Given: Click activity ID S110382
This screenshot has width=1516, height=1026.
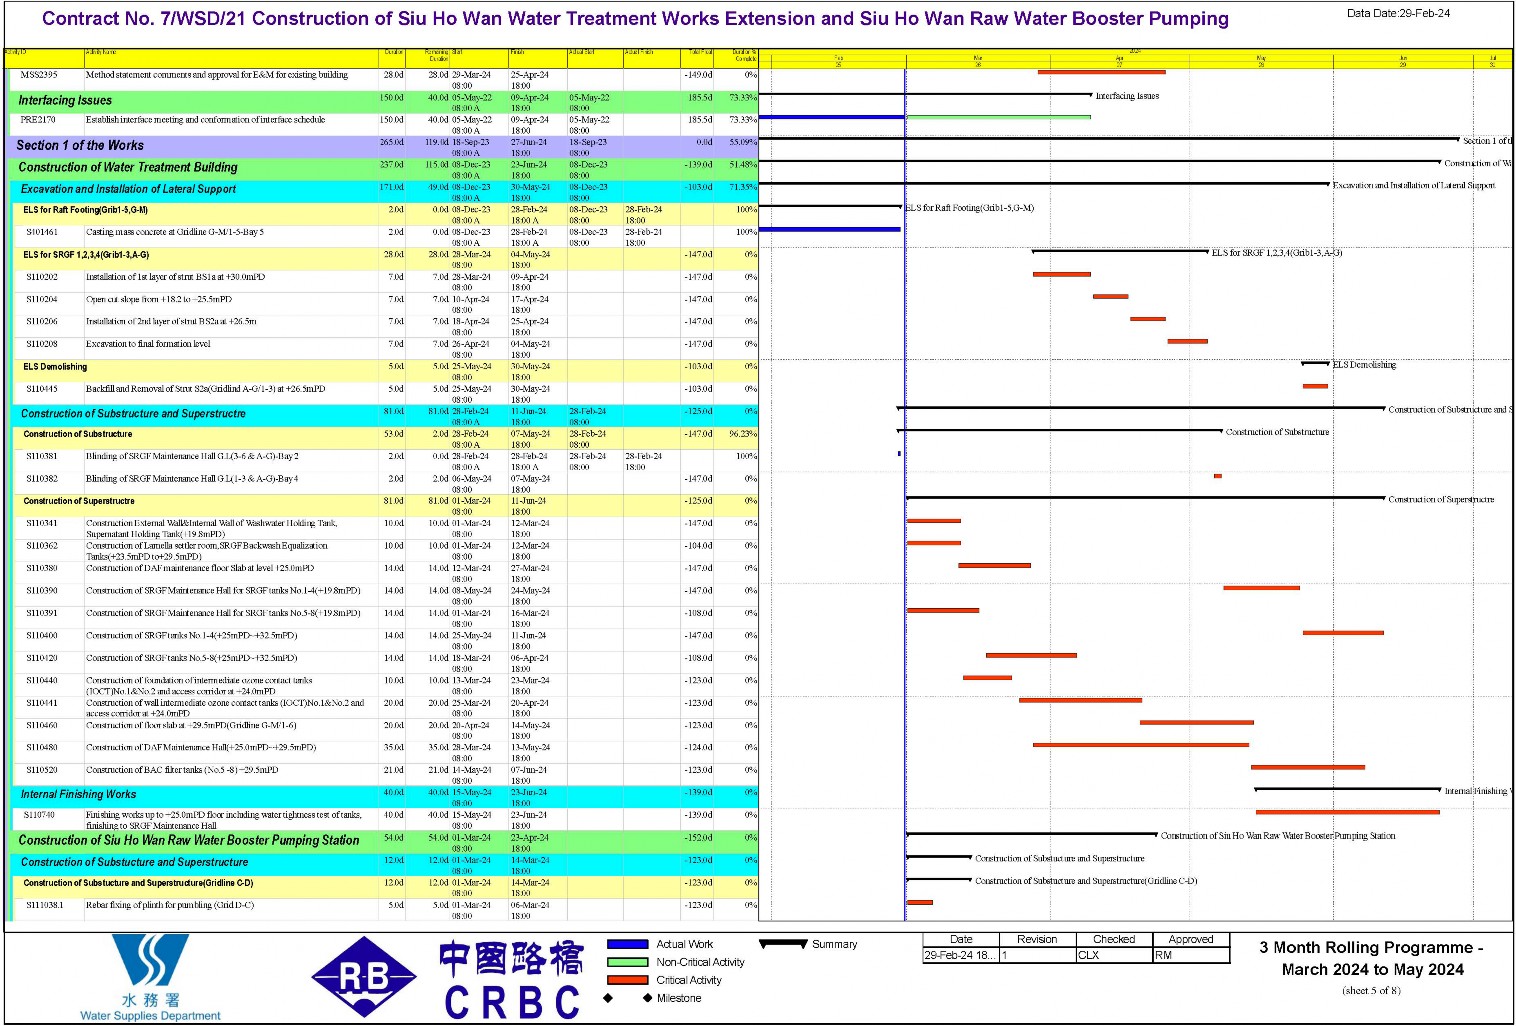Looking at the screenshot, I should [42, 479].
